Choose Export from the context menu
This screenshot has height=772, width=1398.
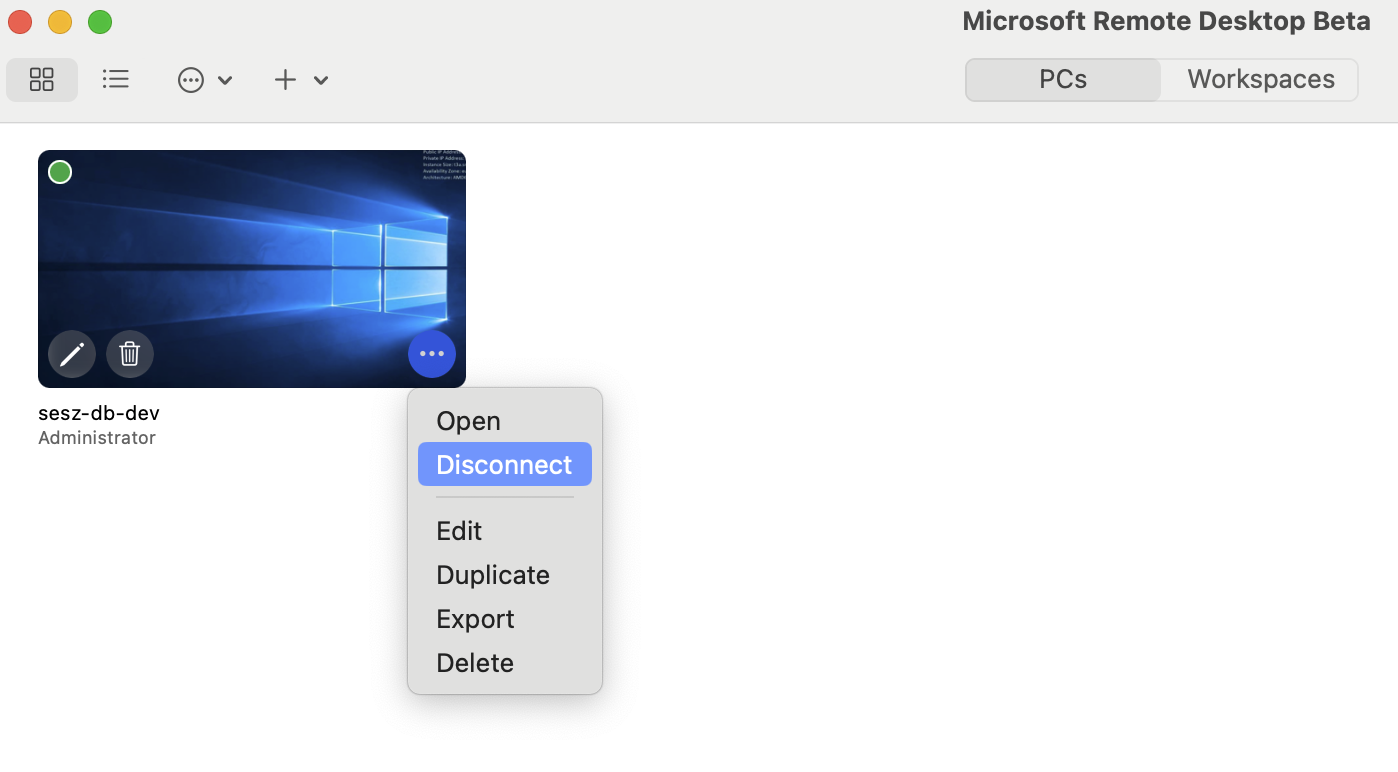[475, 619]
